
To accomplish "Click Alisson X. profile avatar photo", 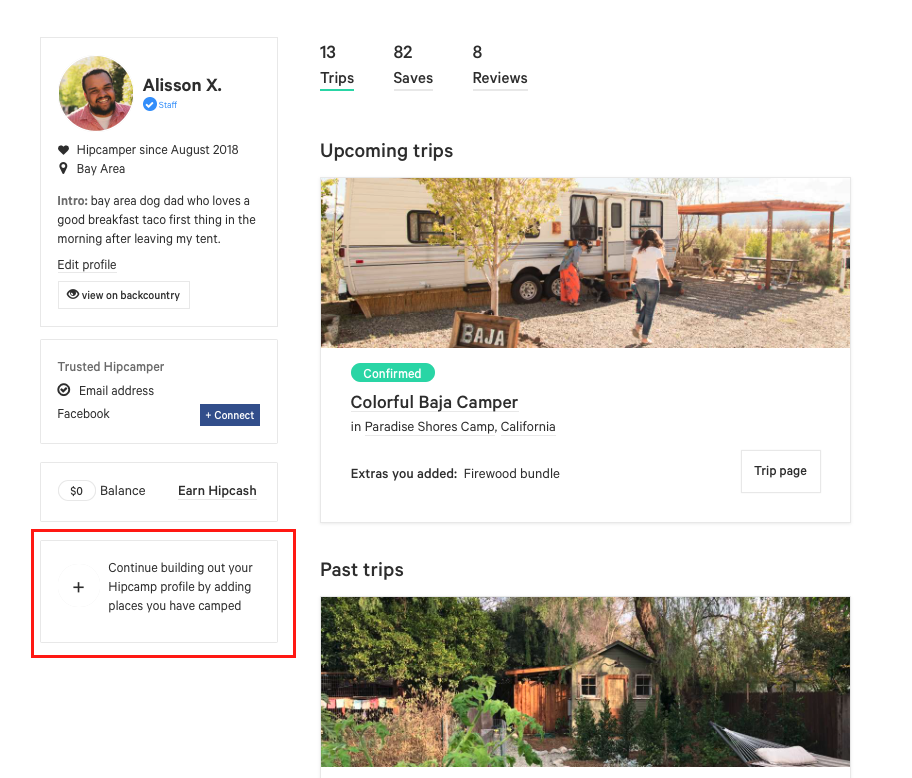I will click(96, 94).
